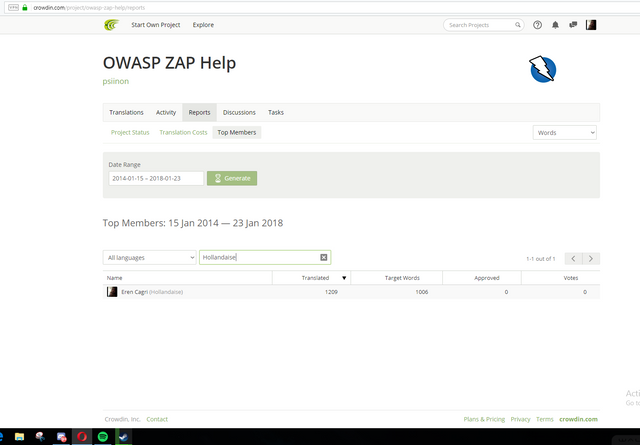Image resolution: width=640 pixels, height=445 pixels.
Task: Click the translated value 1209
Action: tap(331, 292)
